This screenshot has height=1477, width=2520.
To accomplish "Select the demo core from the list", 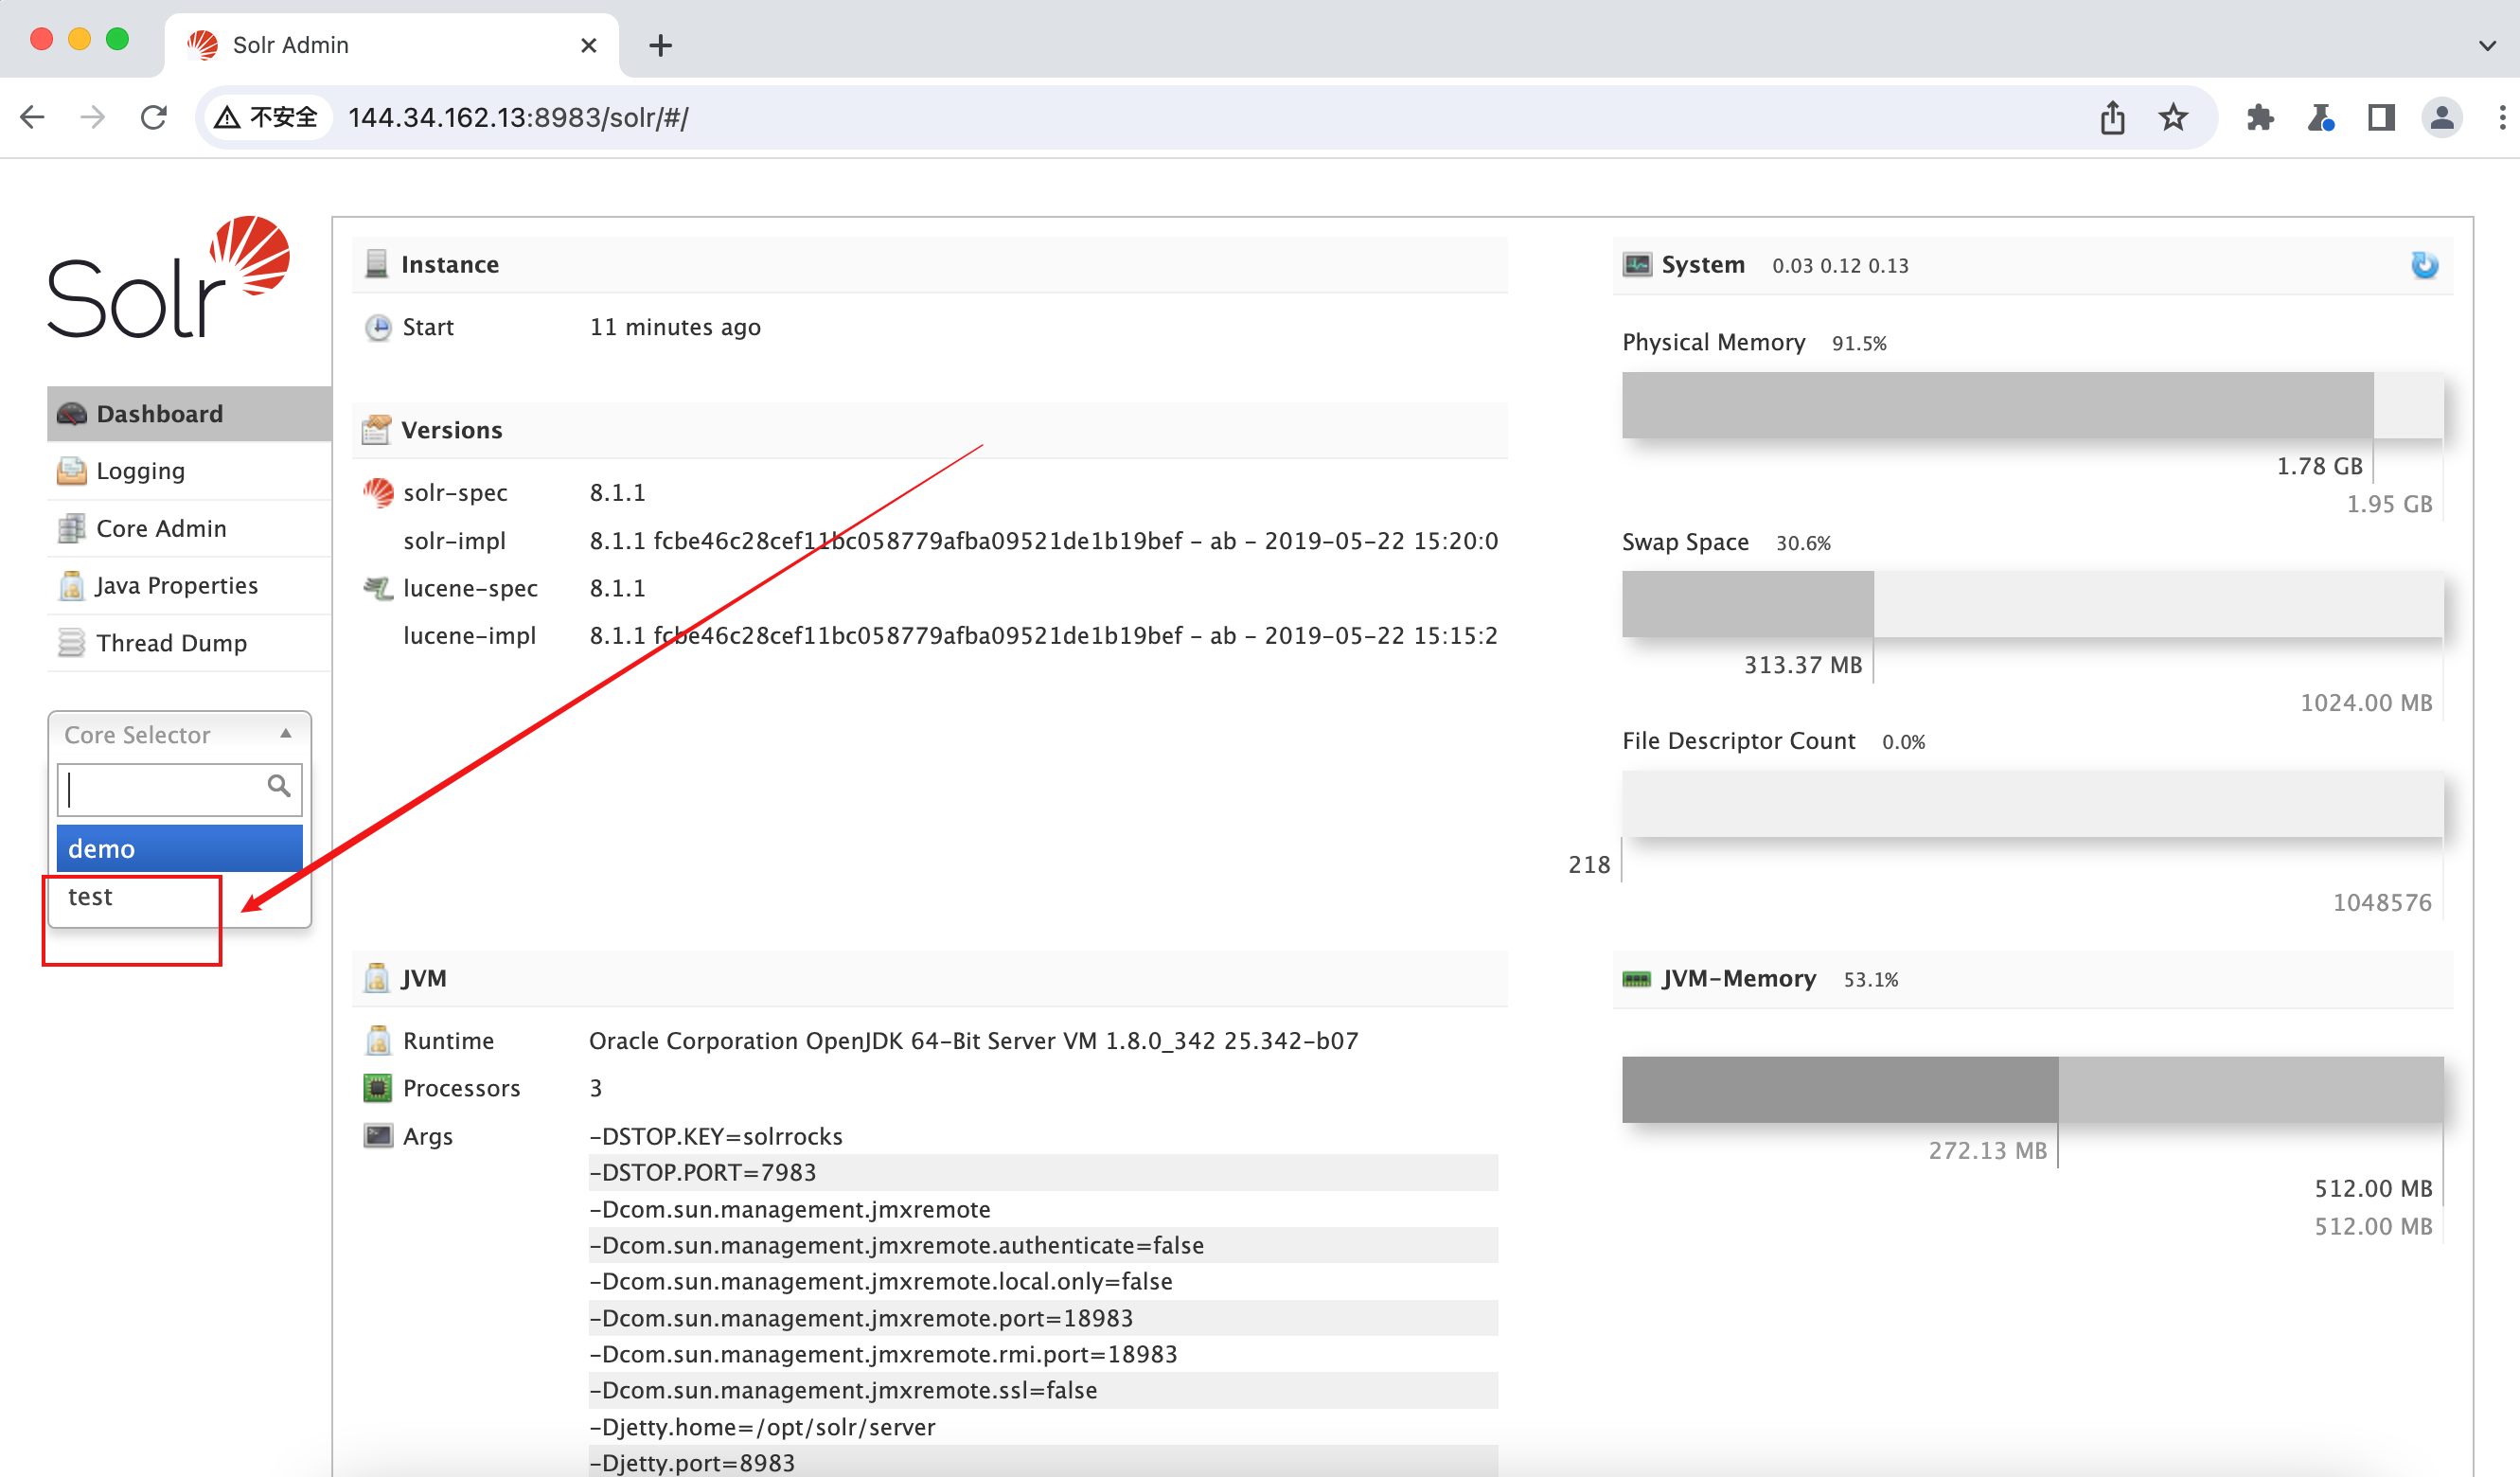I will 179,848.
